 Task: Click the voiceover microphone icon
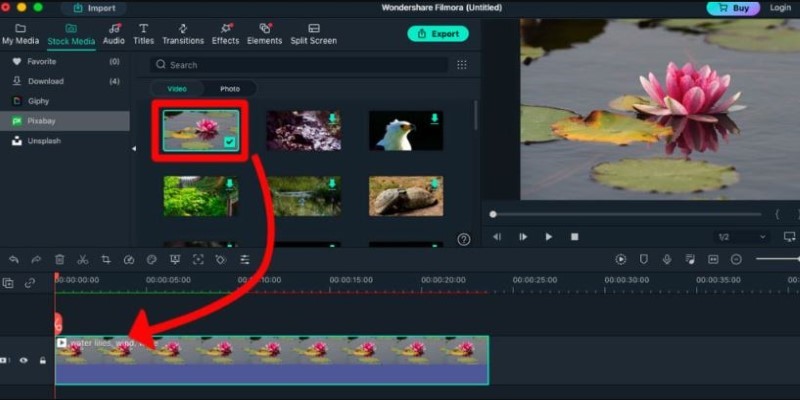[666, 259]
